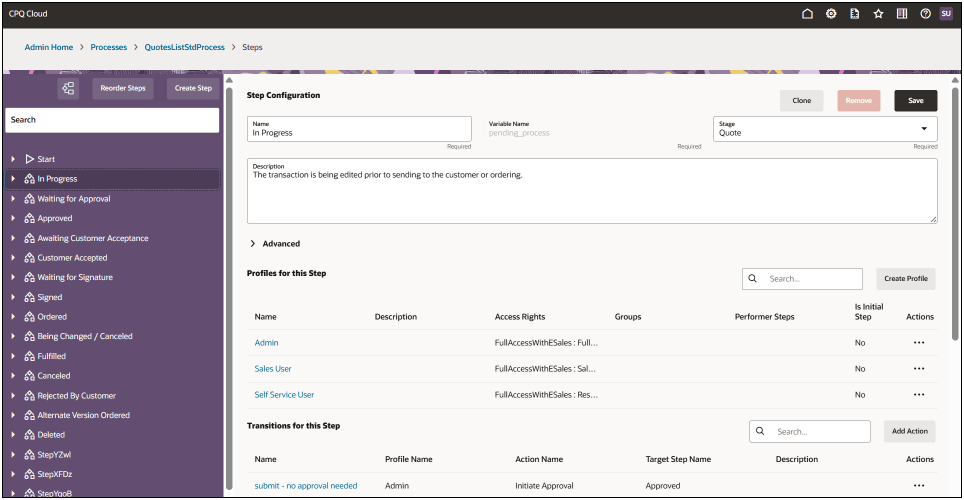Go to QuotesListStdProcess breadcrumb
This screenshot has width=964, height=500.
point(184,47)
